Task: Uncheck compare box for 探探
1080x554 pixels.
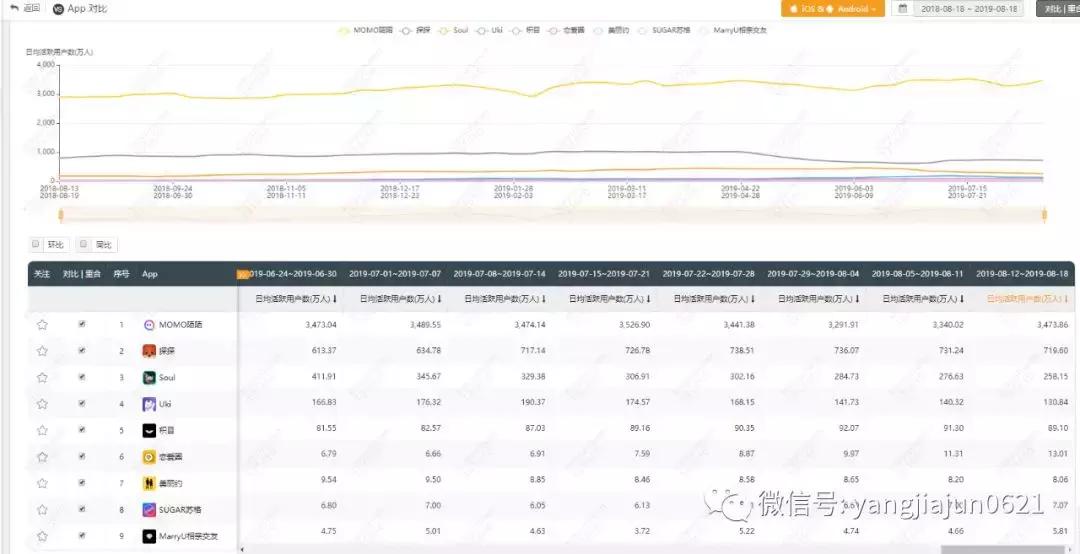Action: pos(82,350)
